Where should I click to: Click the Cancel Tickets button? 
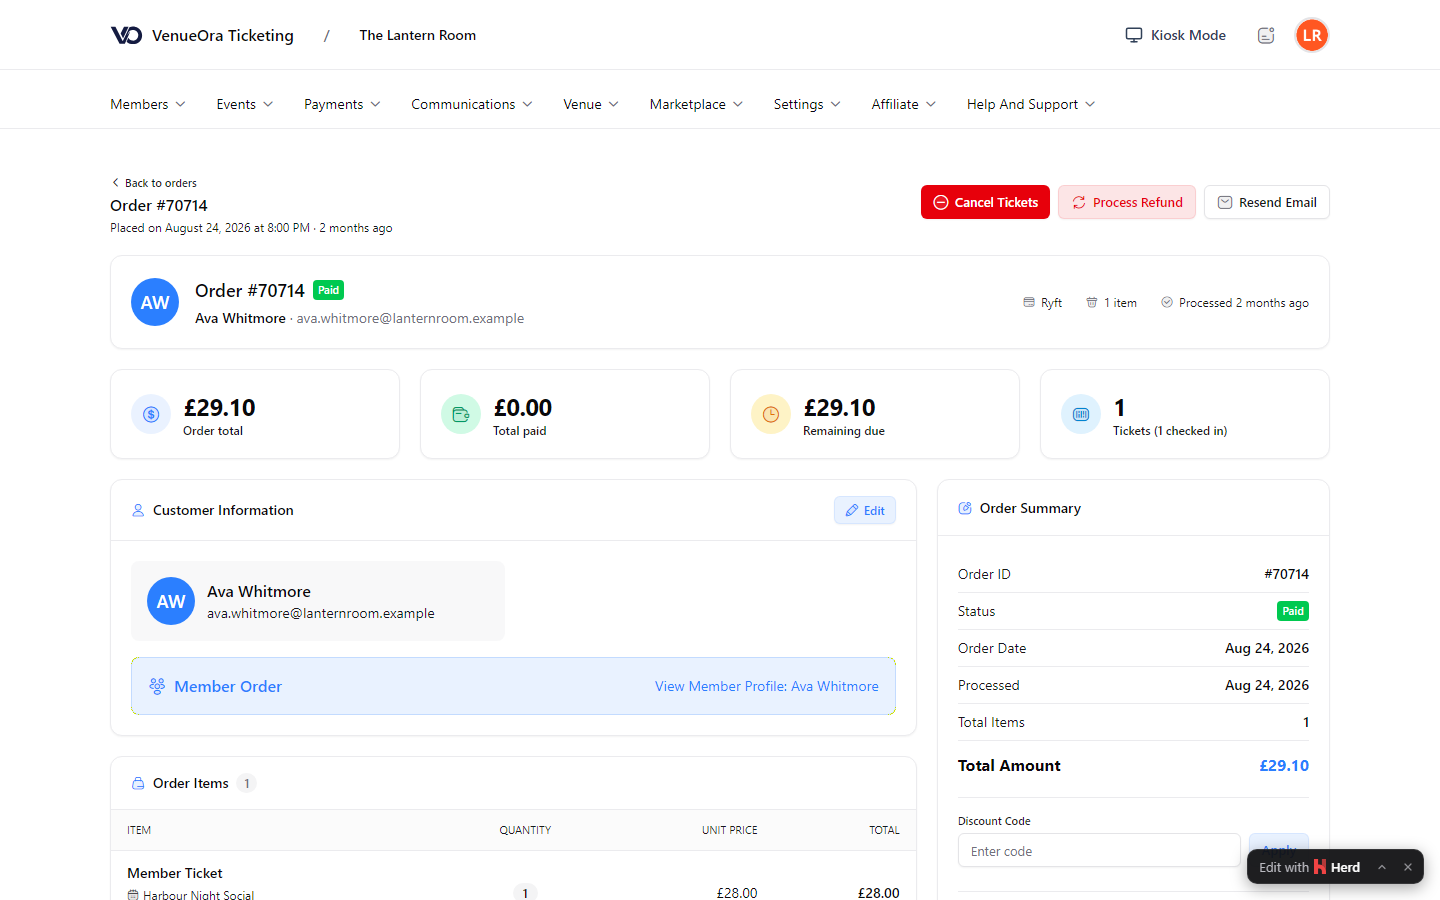click(985, 202)
